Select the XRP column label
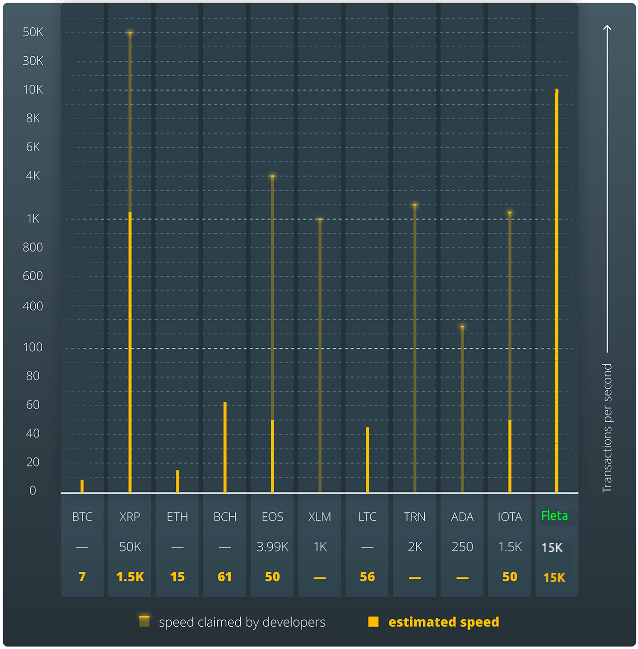 [130, 517]
